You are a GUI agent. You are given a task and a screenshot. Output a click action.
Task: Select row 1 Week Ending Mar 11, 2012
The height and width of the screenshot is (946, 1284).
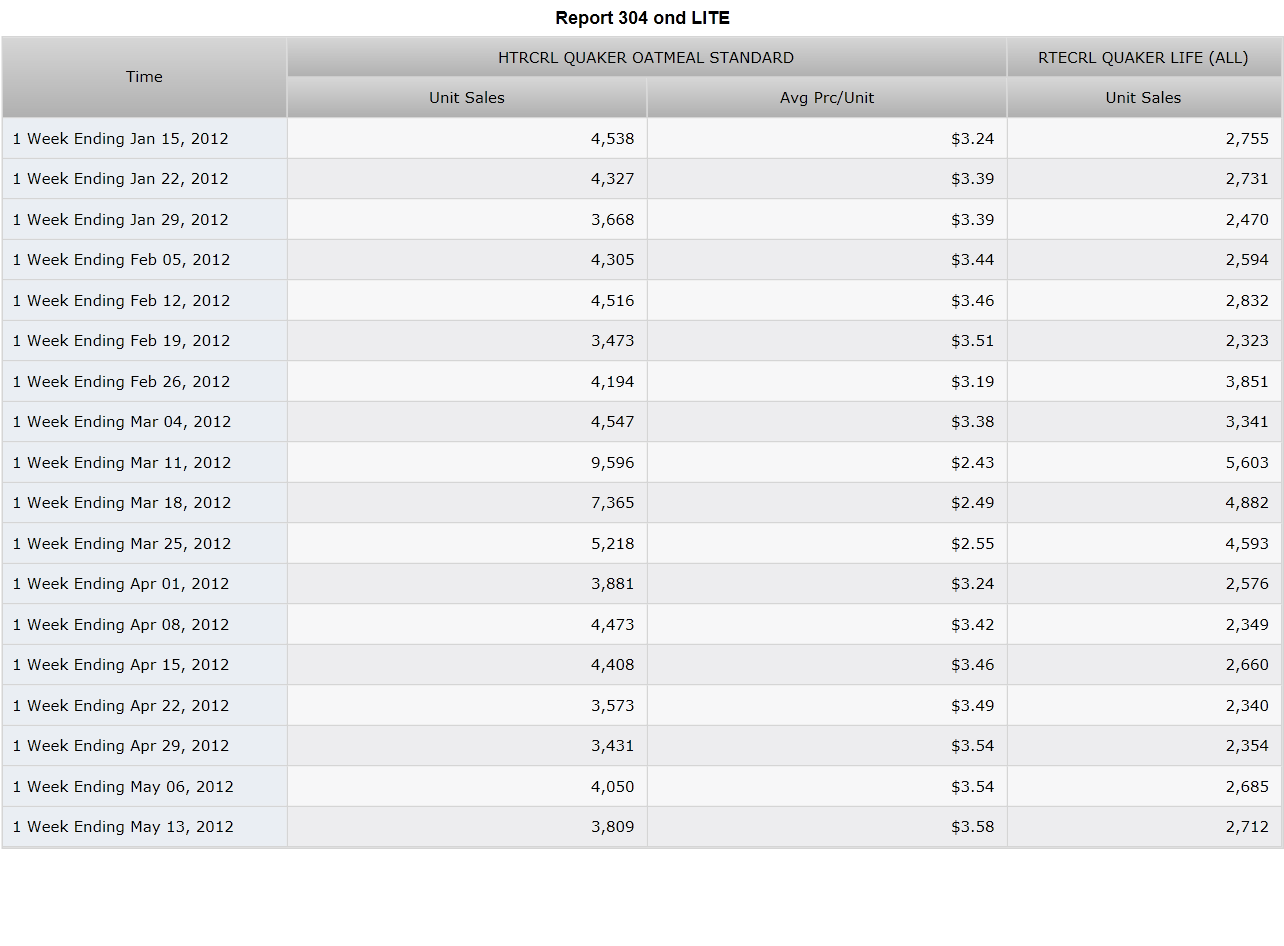pyautogui.click(x=642, y=463)
